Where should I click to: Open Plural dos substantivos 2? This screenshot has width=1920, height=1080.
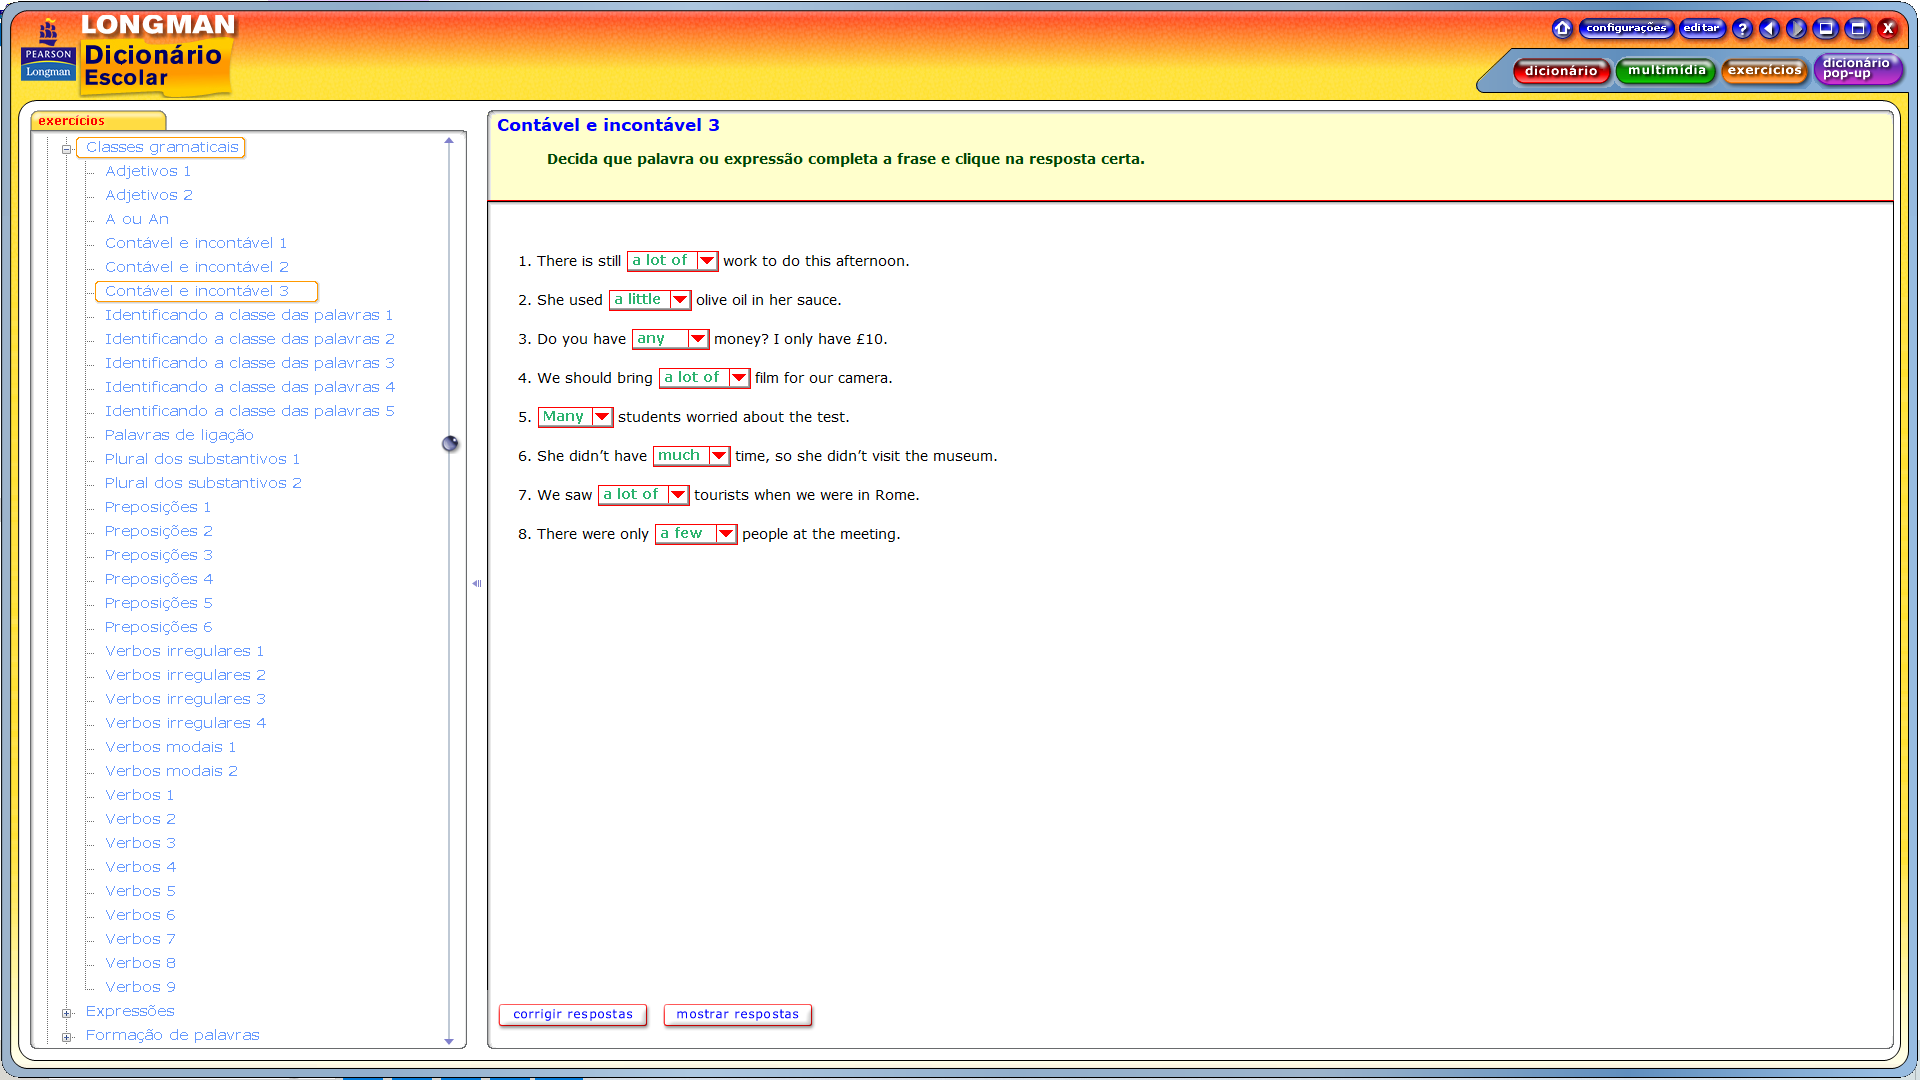pyautogui.click(x=203, y=483)
